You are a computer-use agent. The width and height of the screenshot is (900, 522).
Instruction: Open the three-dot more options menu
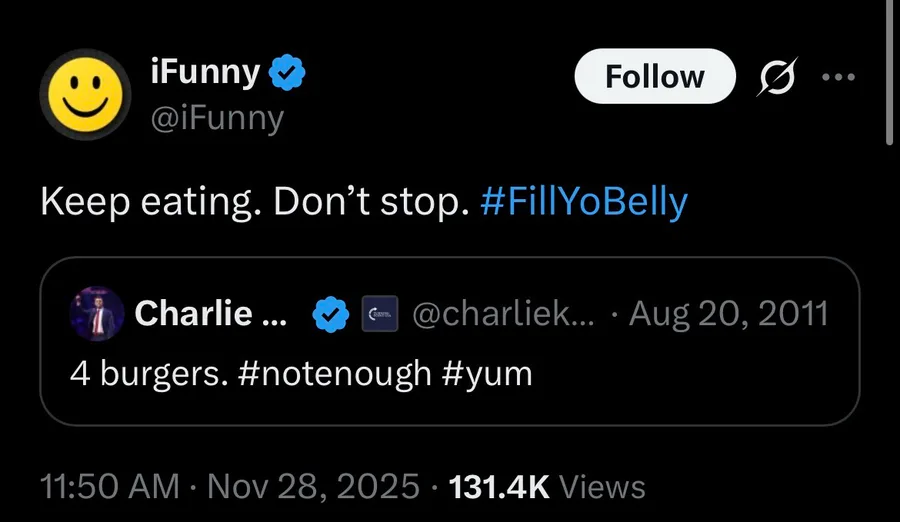point(837,76)
